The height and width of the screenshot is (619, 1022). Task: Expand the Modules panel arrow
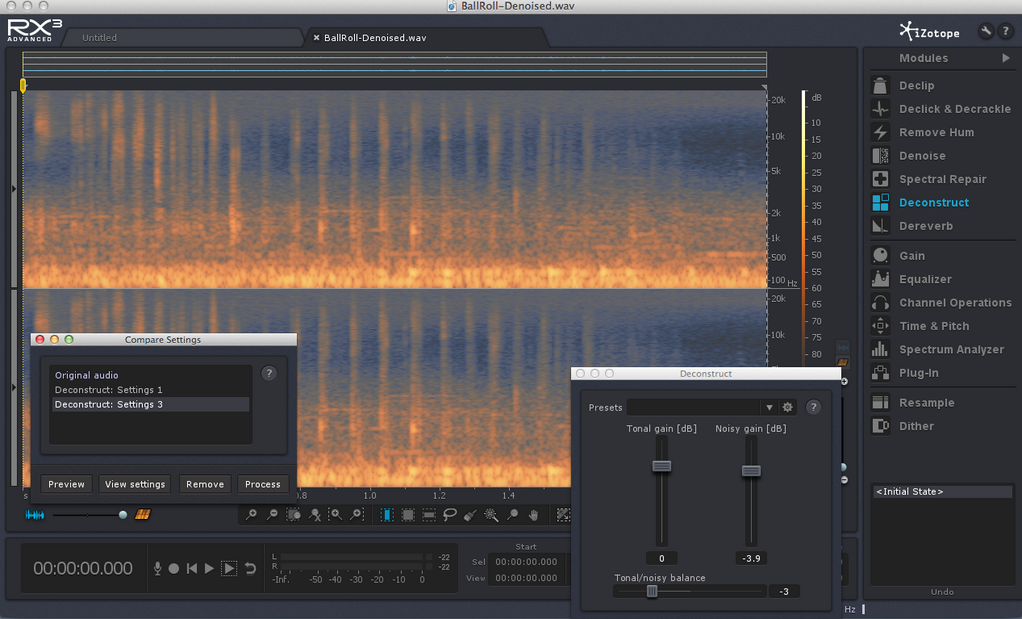click(x=1006, y=58)
